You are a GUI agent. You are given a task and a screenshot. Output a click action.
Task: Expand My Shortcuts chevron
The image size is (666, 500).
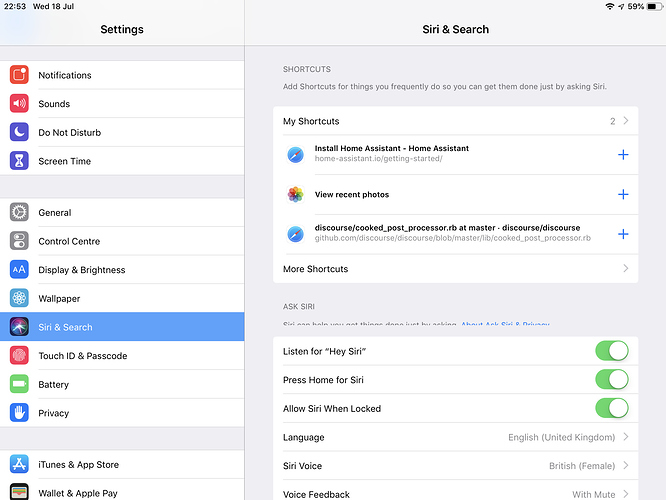coord(626,121)
